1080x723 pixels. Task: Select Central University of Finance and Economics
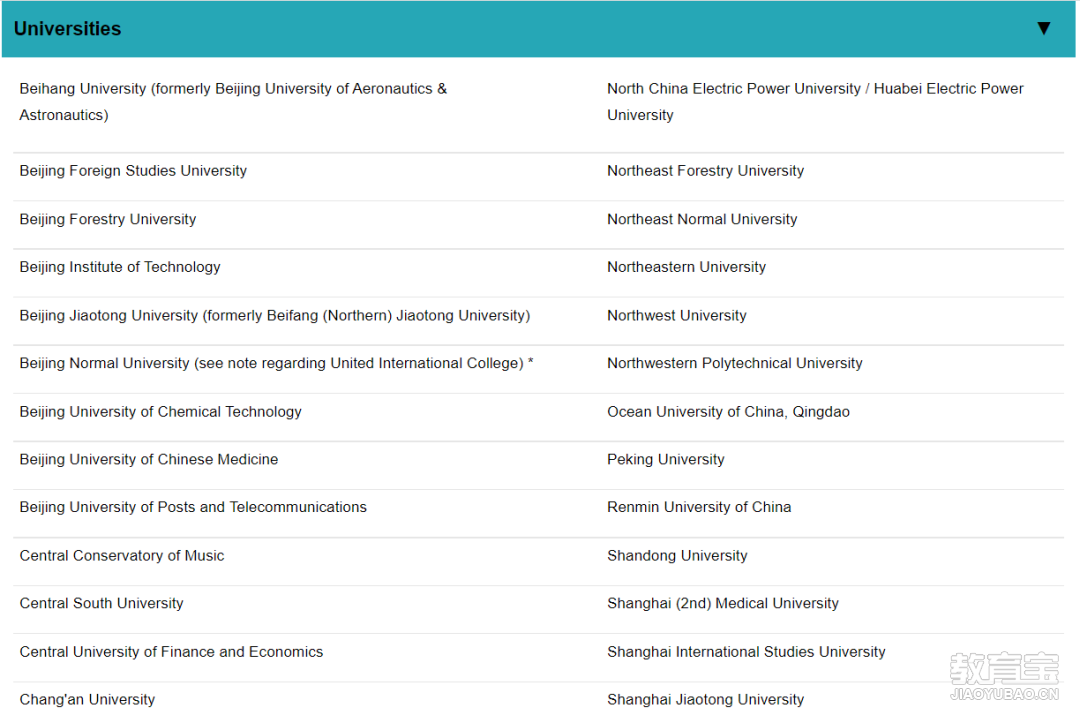[x=171, y=651]
